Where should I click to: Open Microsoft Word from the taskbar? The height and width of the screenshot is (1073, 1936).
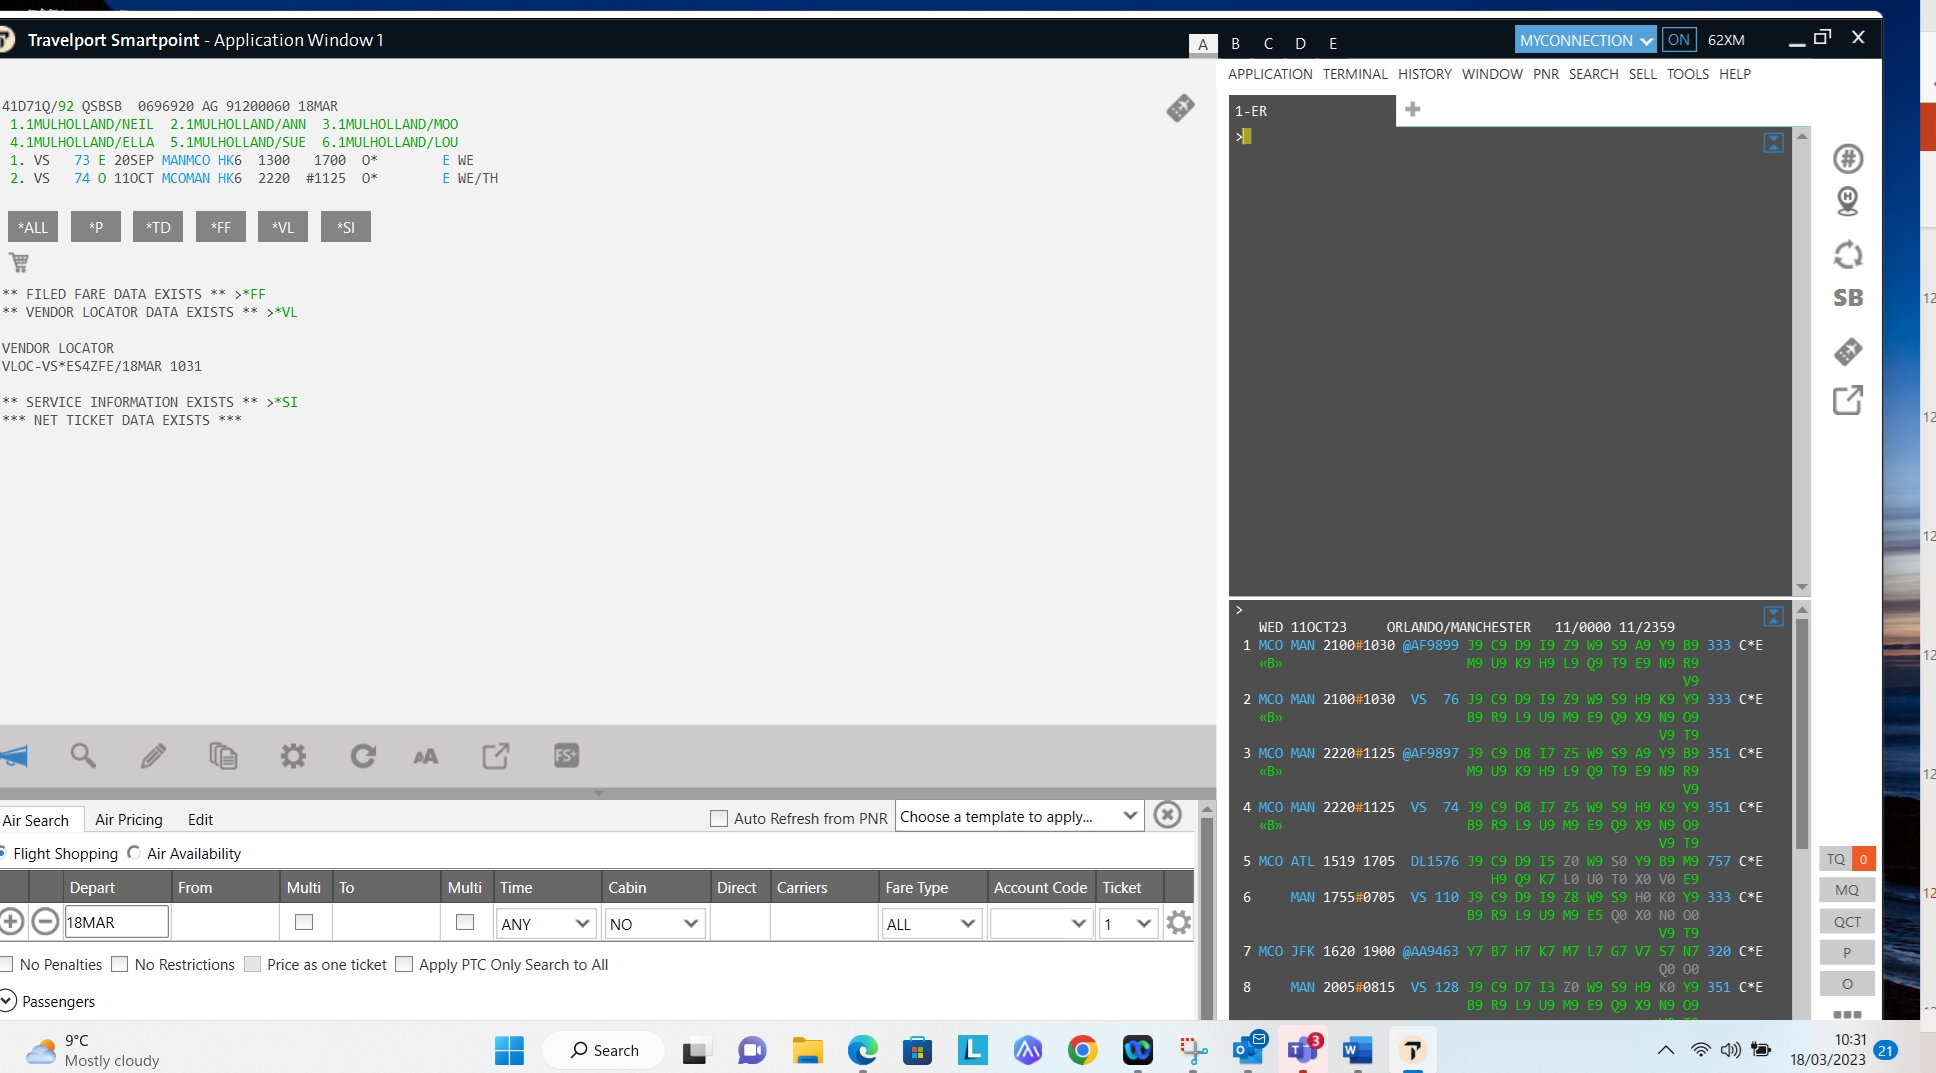pyautogui.click(x=1356, y=1050)
